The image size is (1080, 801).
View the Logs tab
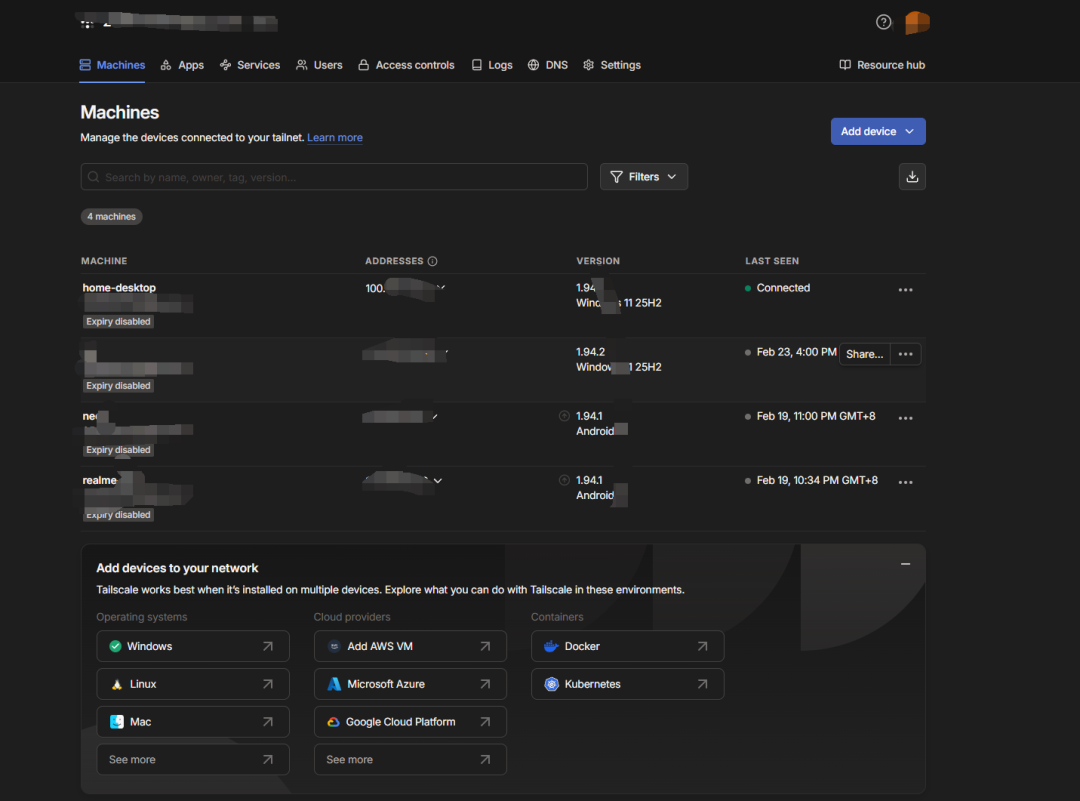coord(492,65)
